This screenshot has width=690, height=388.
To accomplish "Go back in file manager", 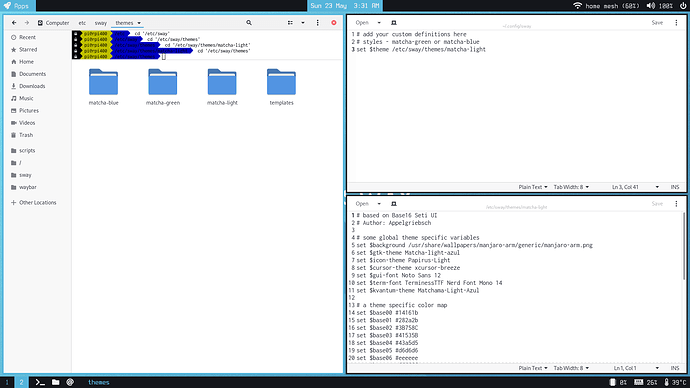I will [x=14, y=23].
